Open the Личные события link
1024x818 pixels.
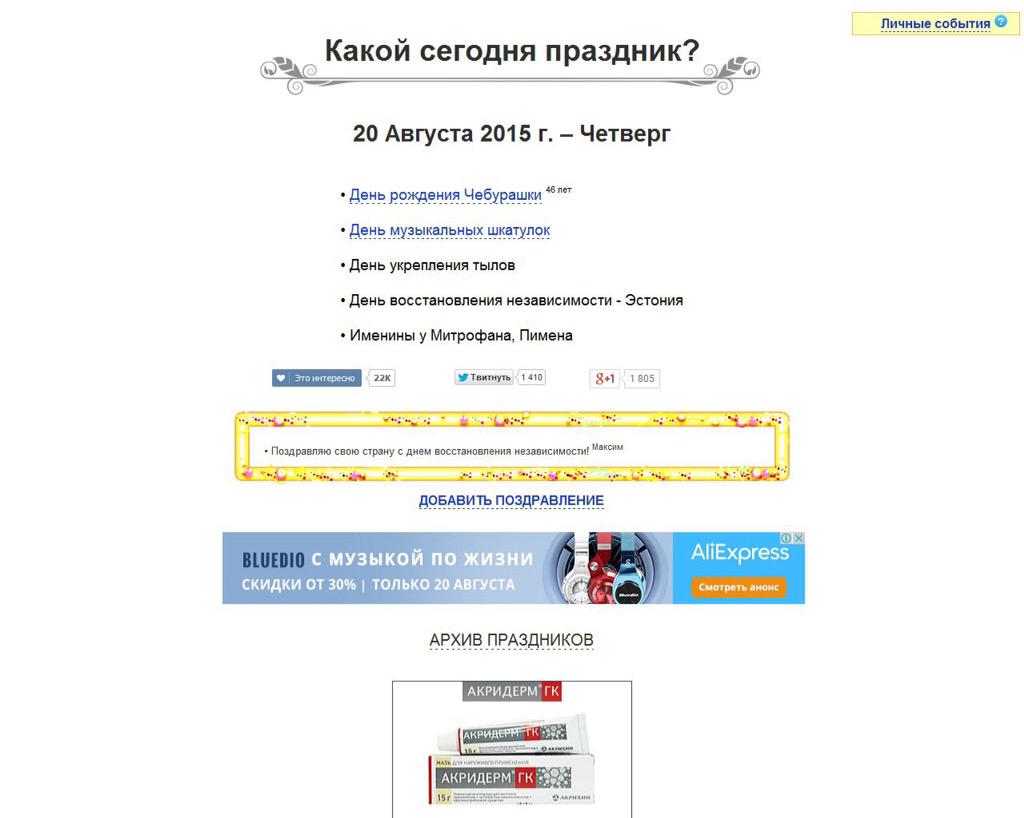935,24
